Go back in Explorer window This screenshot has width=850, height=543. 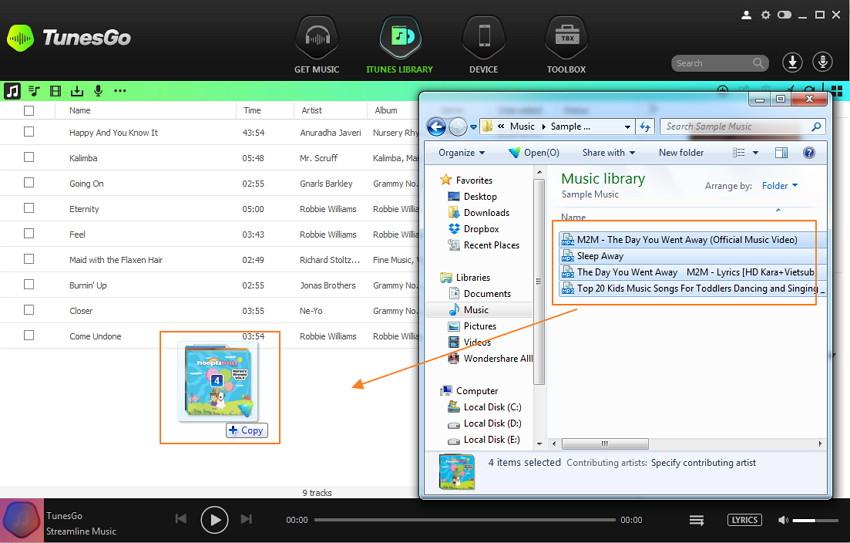(x=436, y=127)
